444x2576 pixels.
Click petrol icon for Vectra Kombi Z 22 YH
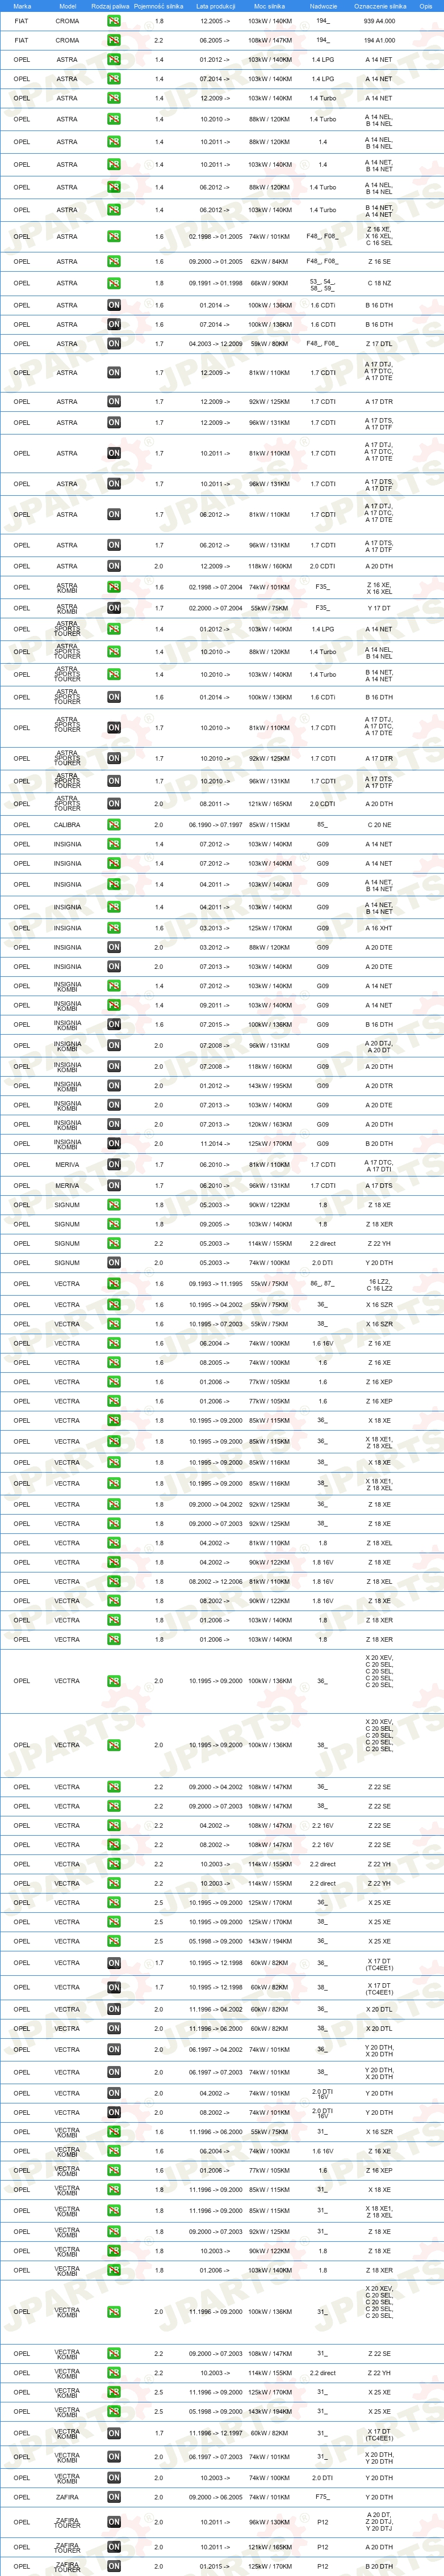114,2373
